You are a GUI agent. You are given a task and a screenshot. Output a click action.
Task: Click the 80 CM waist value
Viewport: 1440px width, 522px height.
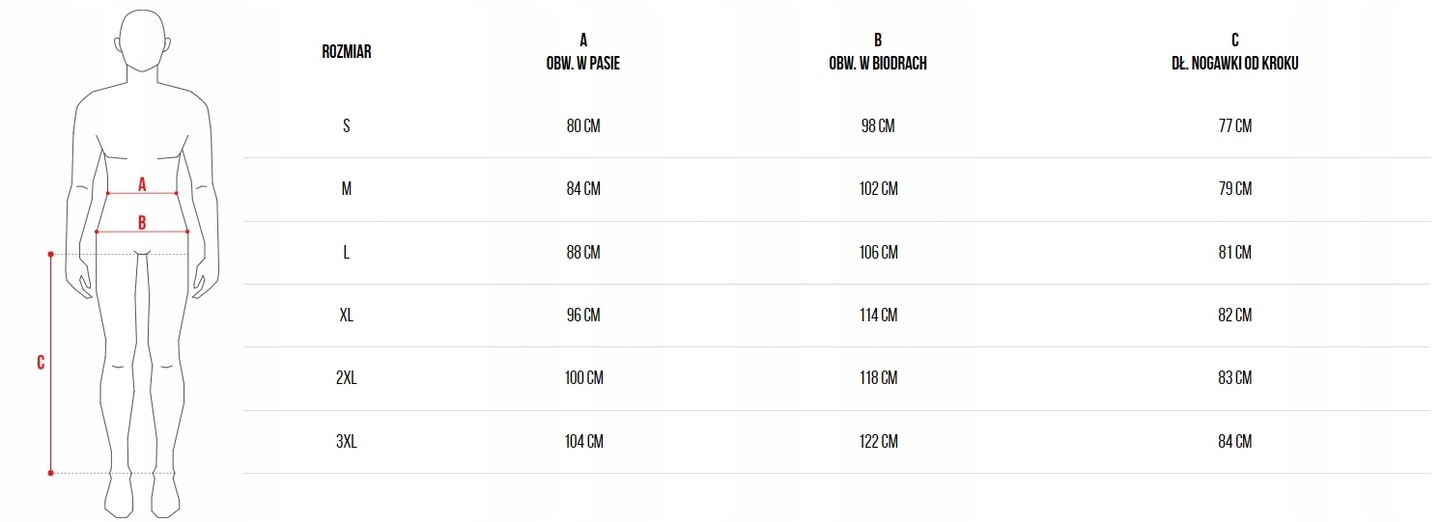point(583,126)
